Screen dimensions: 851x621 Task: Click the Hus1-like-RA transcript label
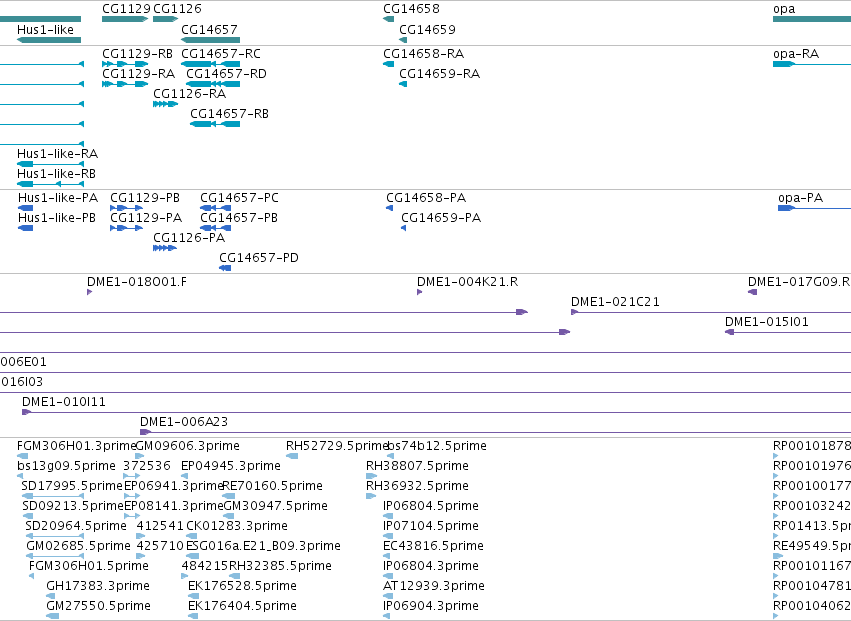(x=58, y=154)
